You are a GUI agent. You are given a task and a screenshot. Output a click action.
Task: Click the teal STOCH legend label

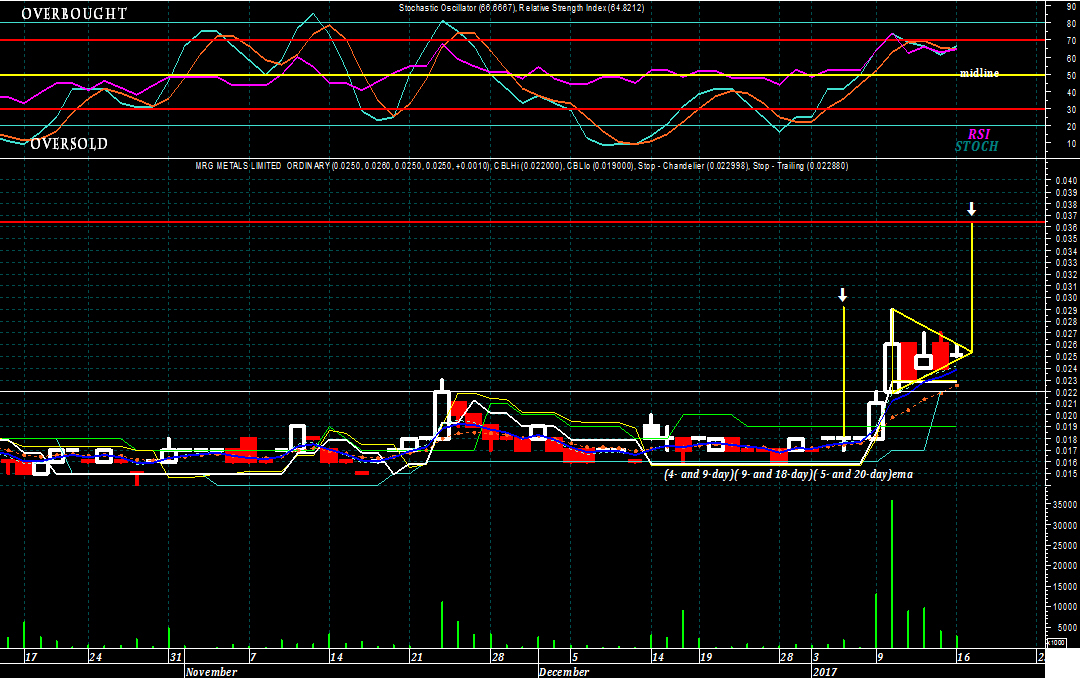[x=976, y=146]
